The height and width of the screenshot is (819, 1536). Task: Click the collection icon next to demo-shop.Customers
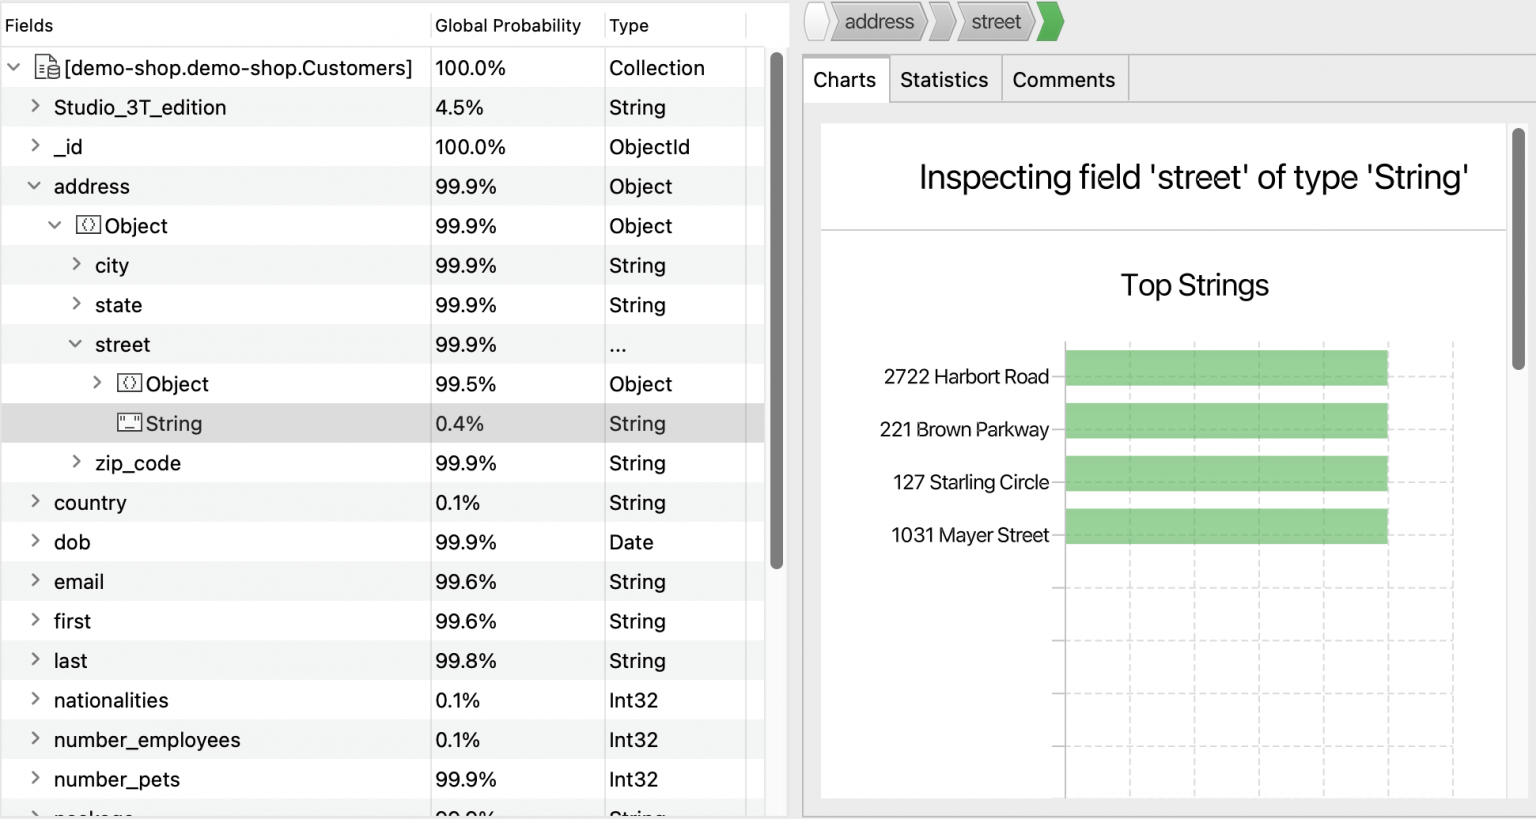point(45,66)
